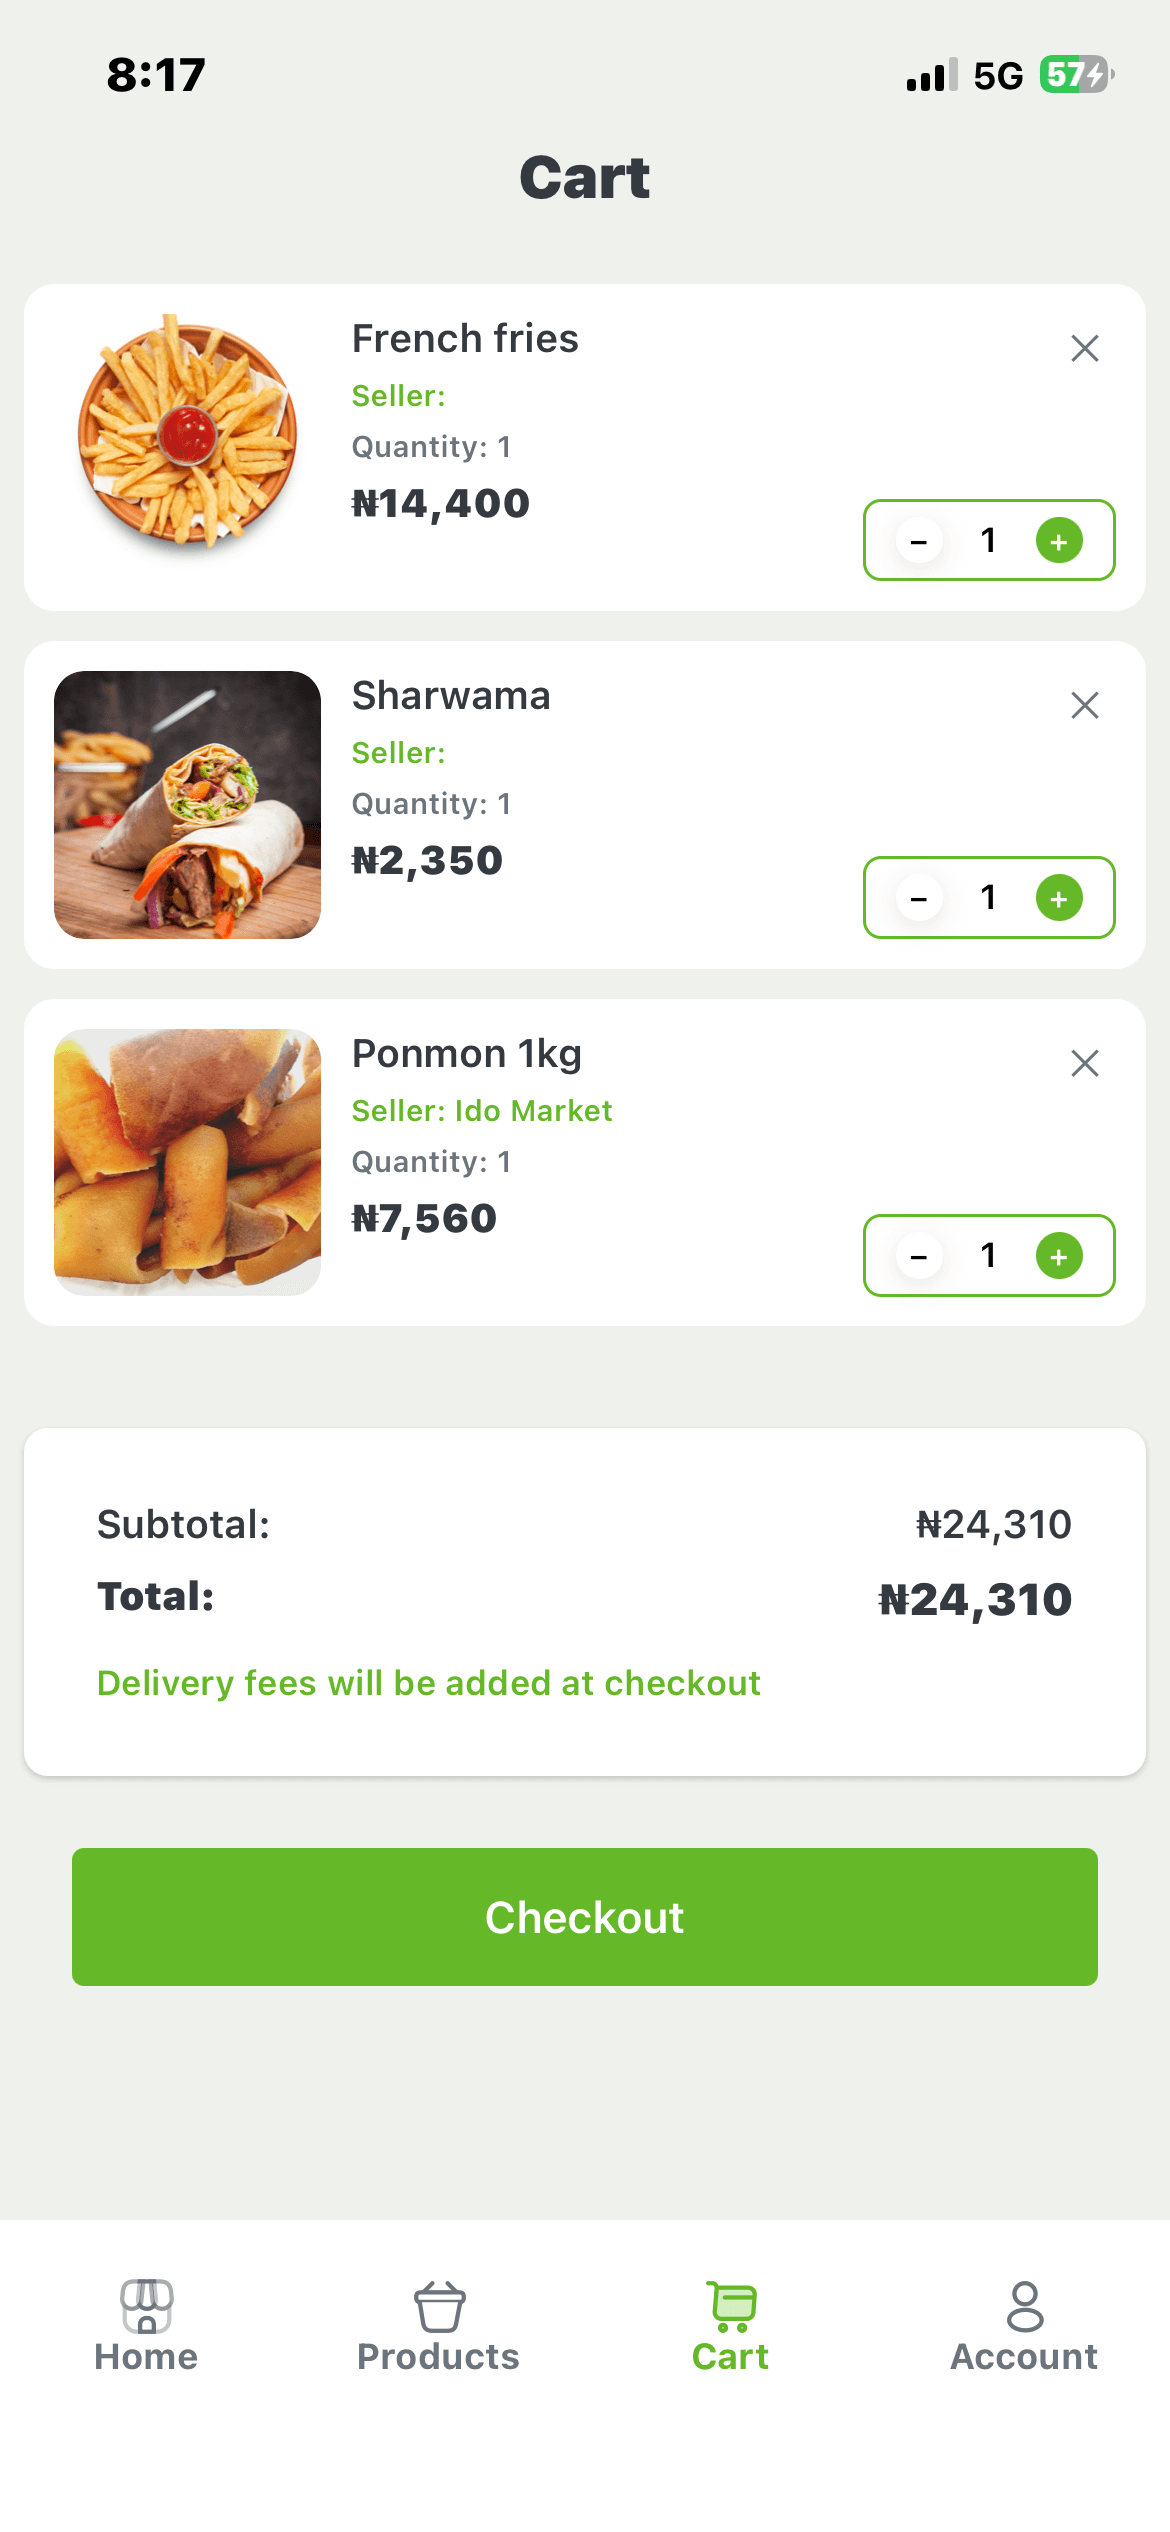This screenshot has width=1170, height=2532.
Task: Reduce Ponmon 1kg quantity by one
Action: (919, 1256)
